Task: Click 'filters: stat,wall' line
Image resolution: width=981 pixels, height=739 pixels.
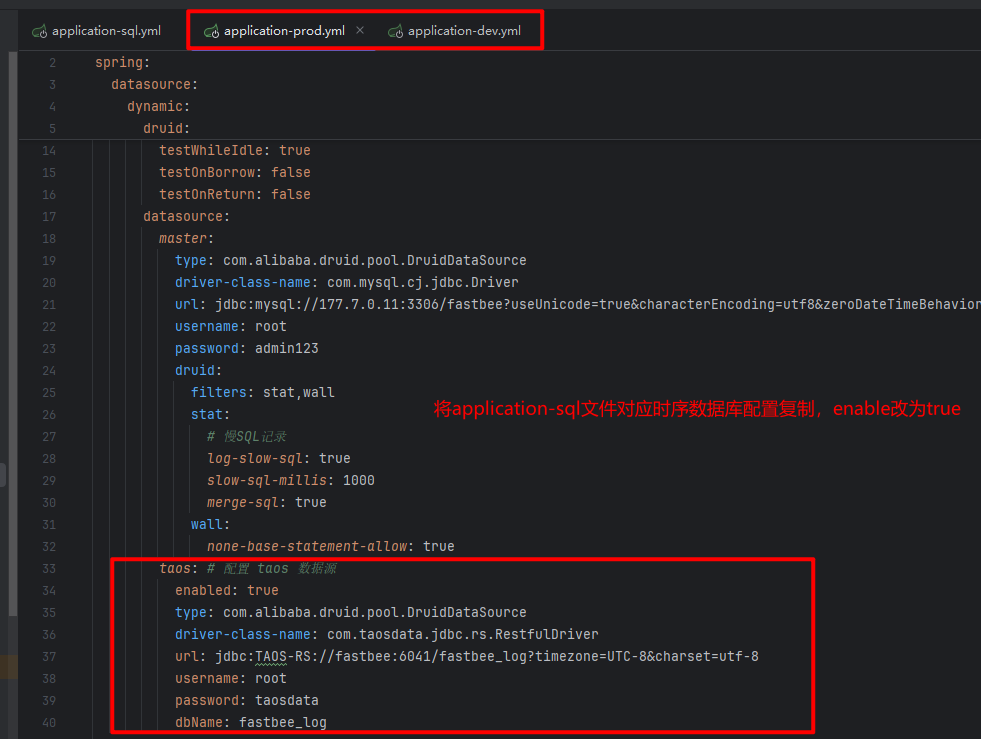Action: (263, 392)
